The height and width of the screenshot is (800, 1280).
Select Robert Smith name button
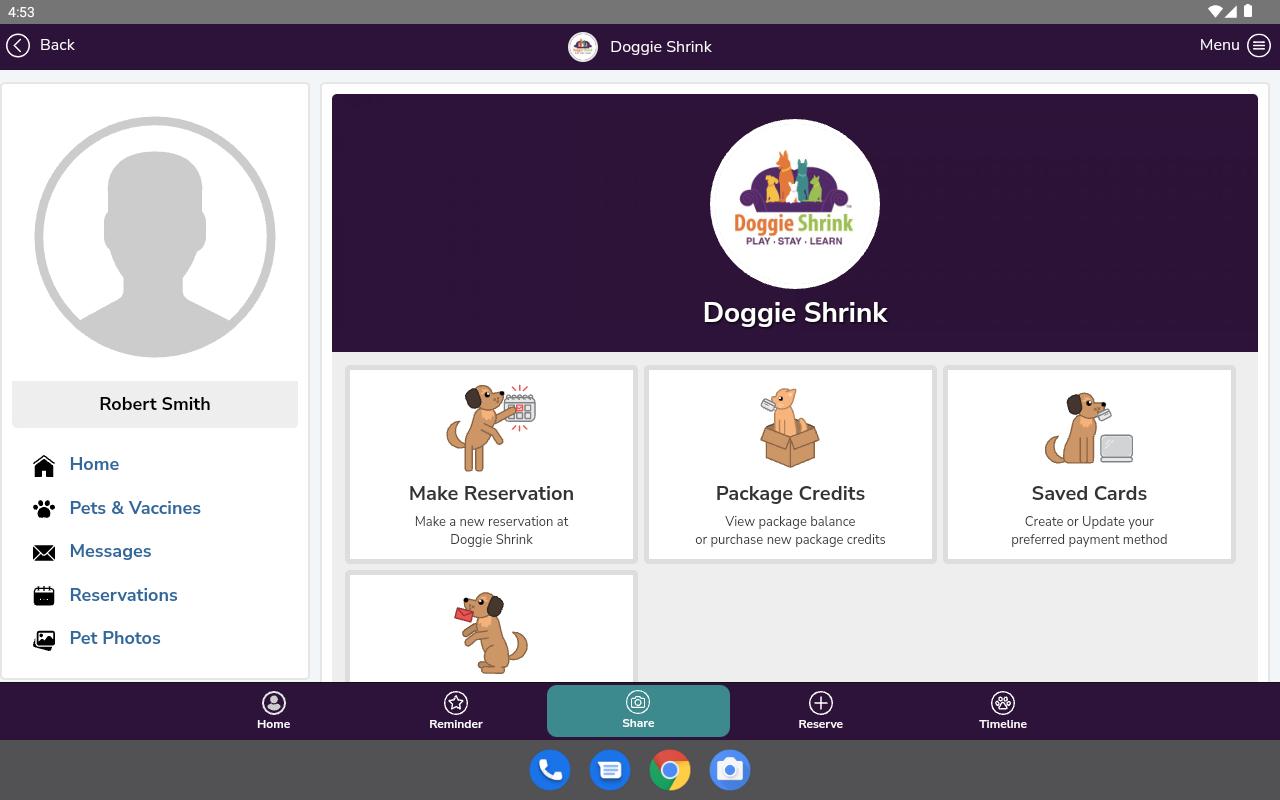click(x=155, y=404)
